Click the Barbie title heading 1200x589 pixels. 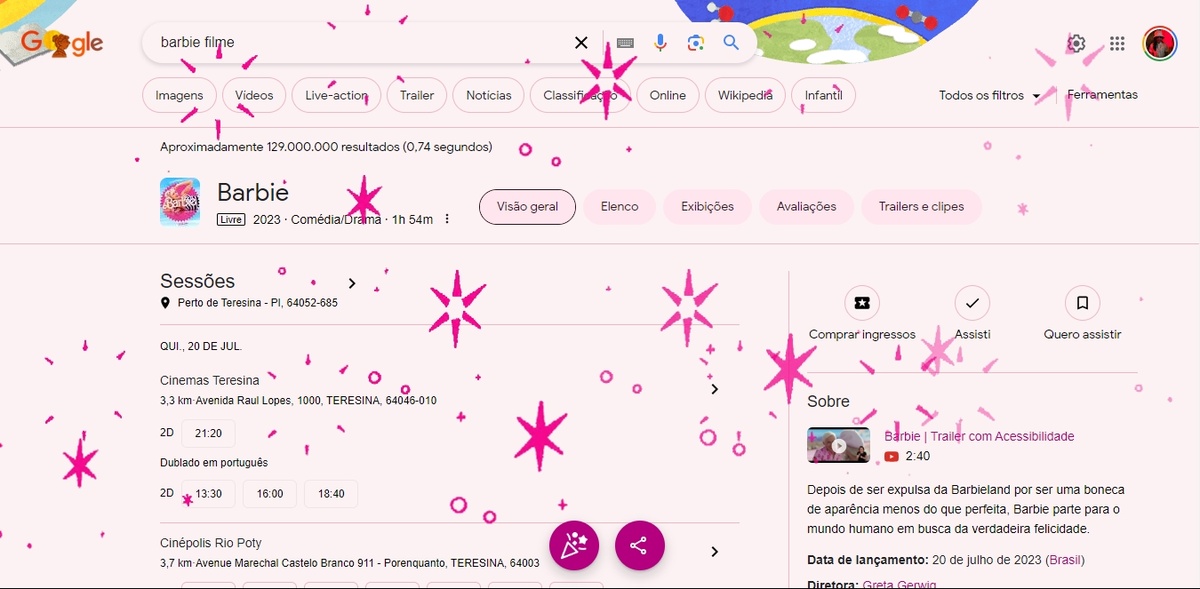pyautogui.click(x=253, y=192)
